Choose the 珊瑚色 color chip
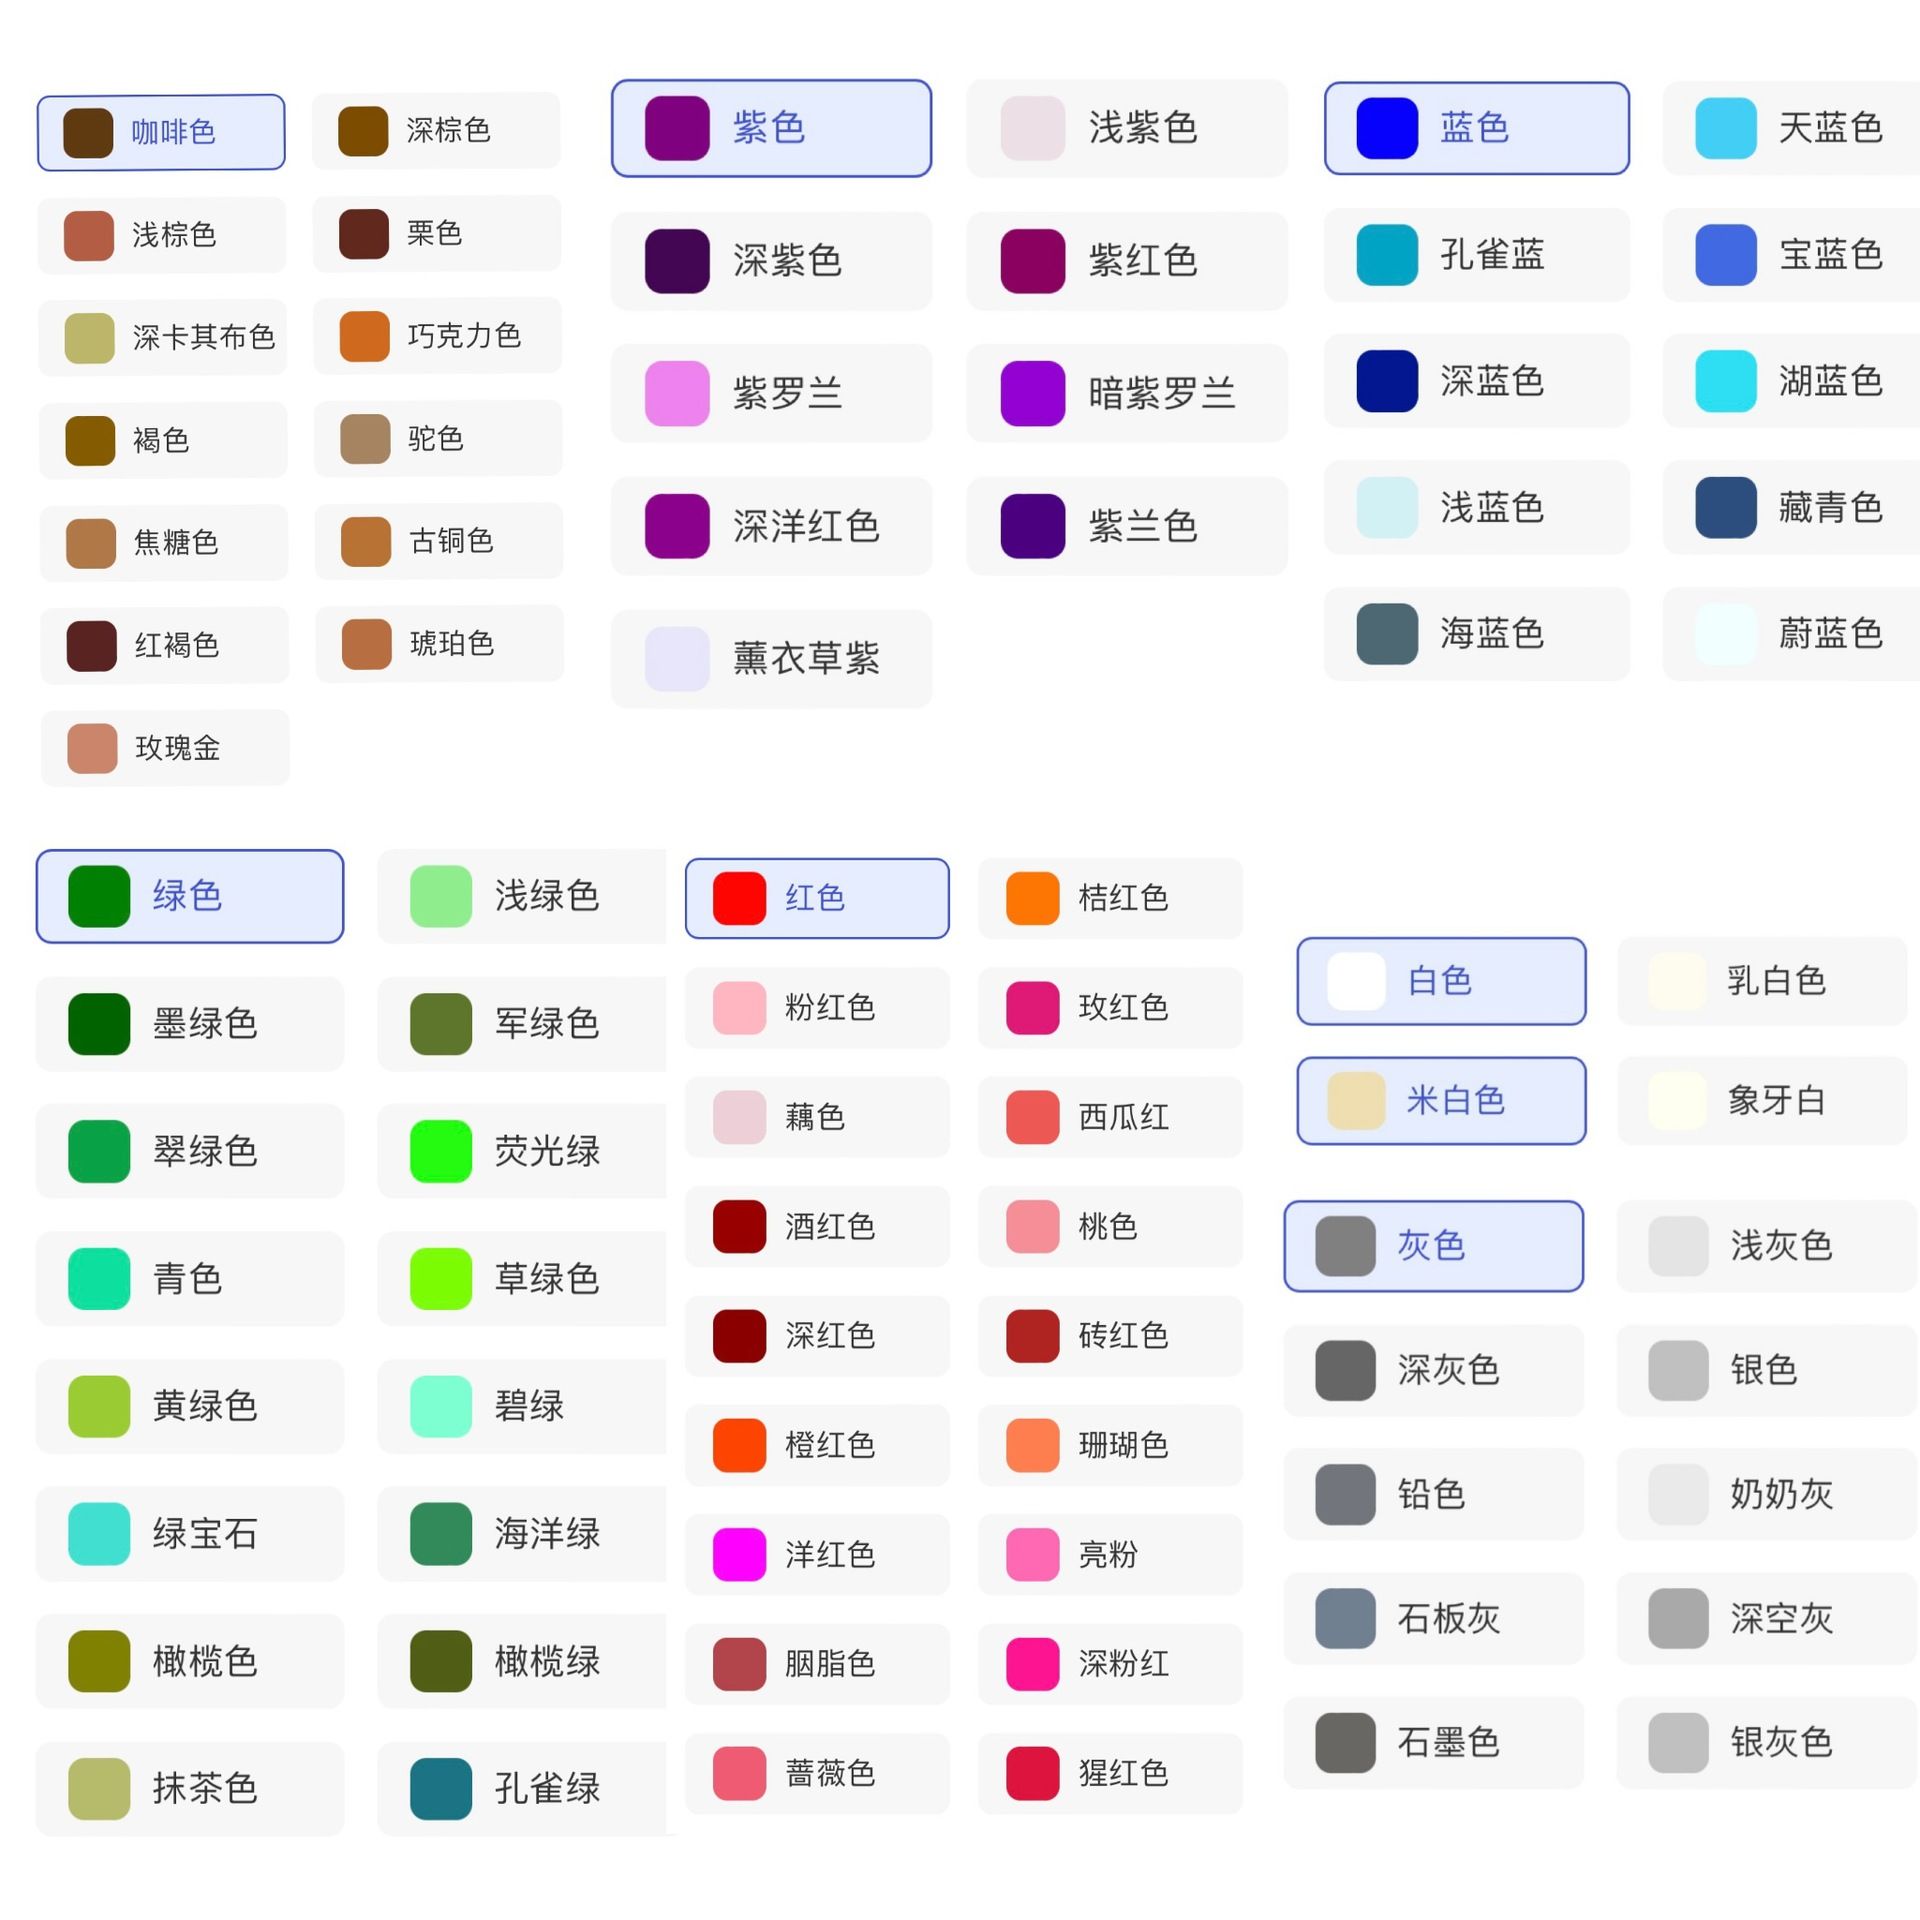 tap(1109, 1445)
